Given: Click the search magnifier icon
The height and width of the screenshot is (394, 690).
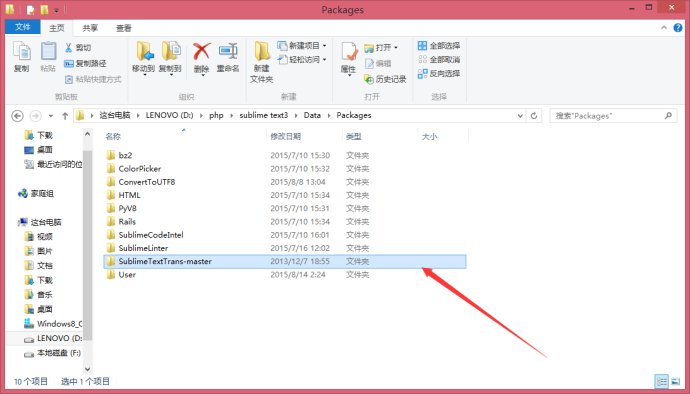Looking at the screenshot, I should 668,116.
